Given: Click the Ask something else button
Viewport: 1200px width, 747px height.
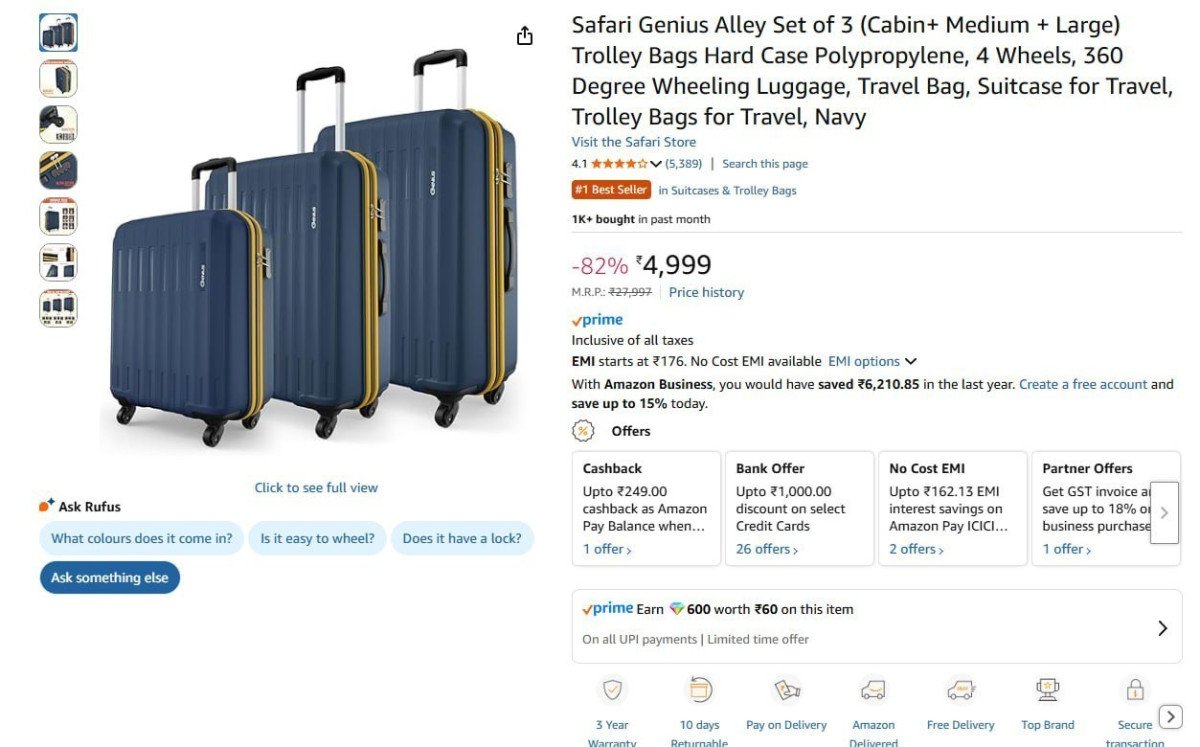Looking at the screenshot, I should point(109,577).
